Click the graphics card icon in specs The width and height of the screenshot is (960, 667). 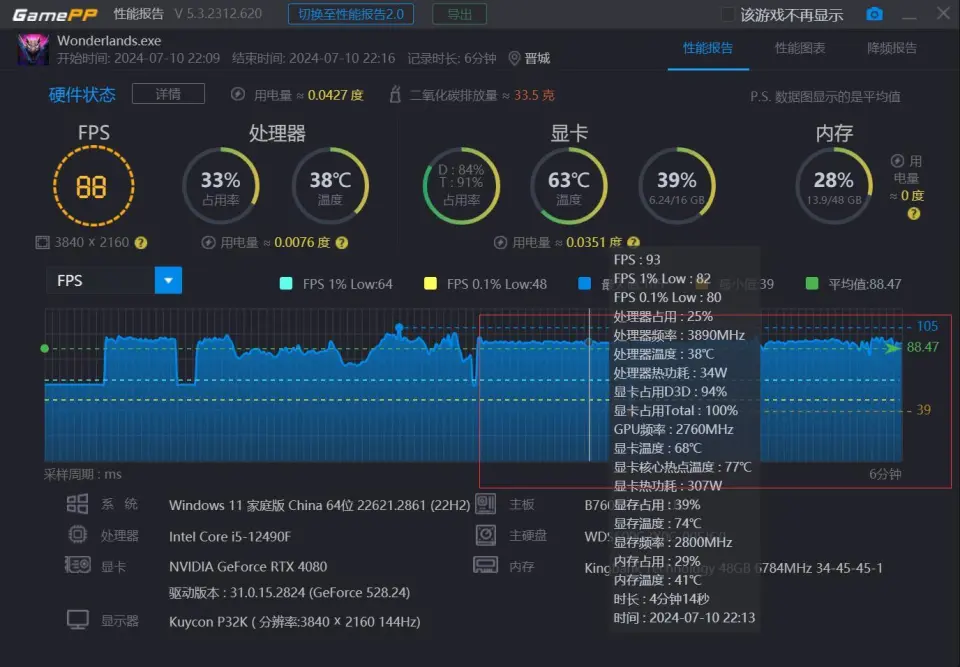pyautogui.click(x=78, y=565)
